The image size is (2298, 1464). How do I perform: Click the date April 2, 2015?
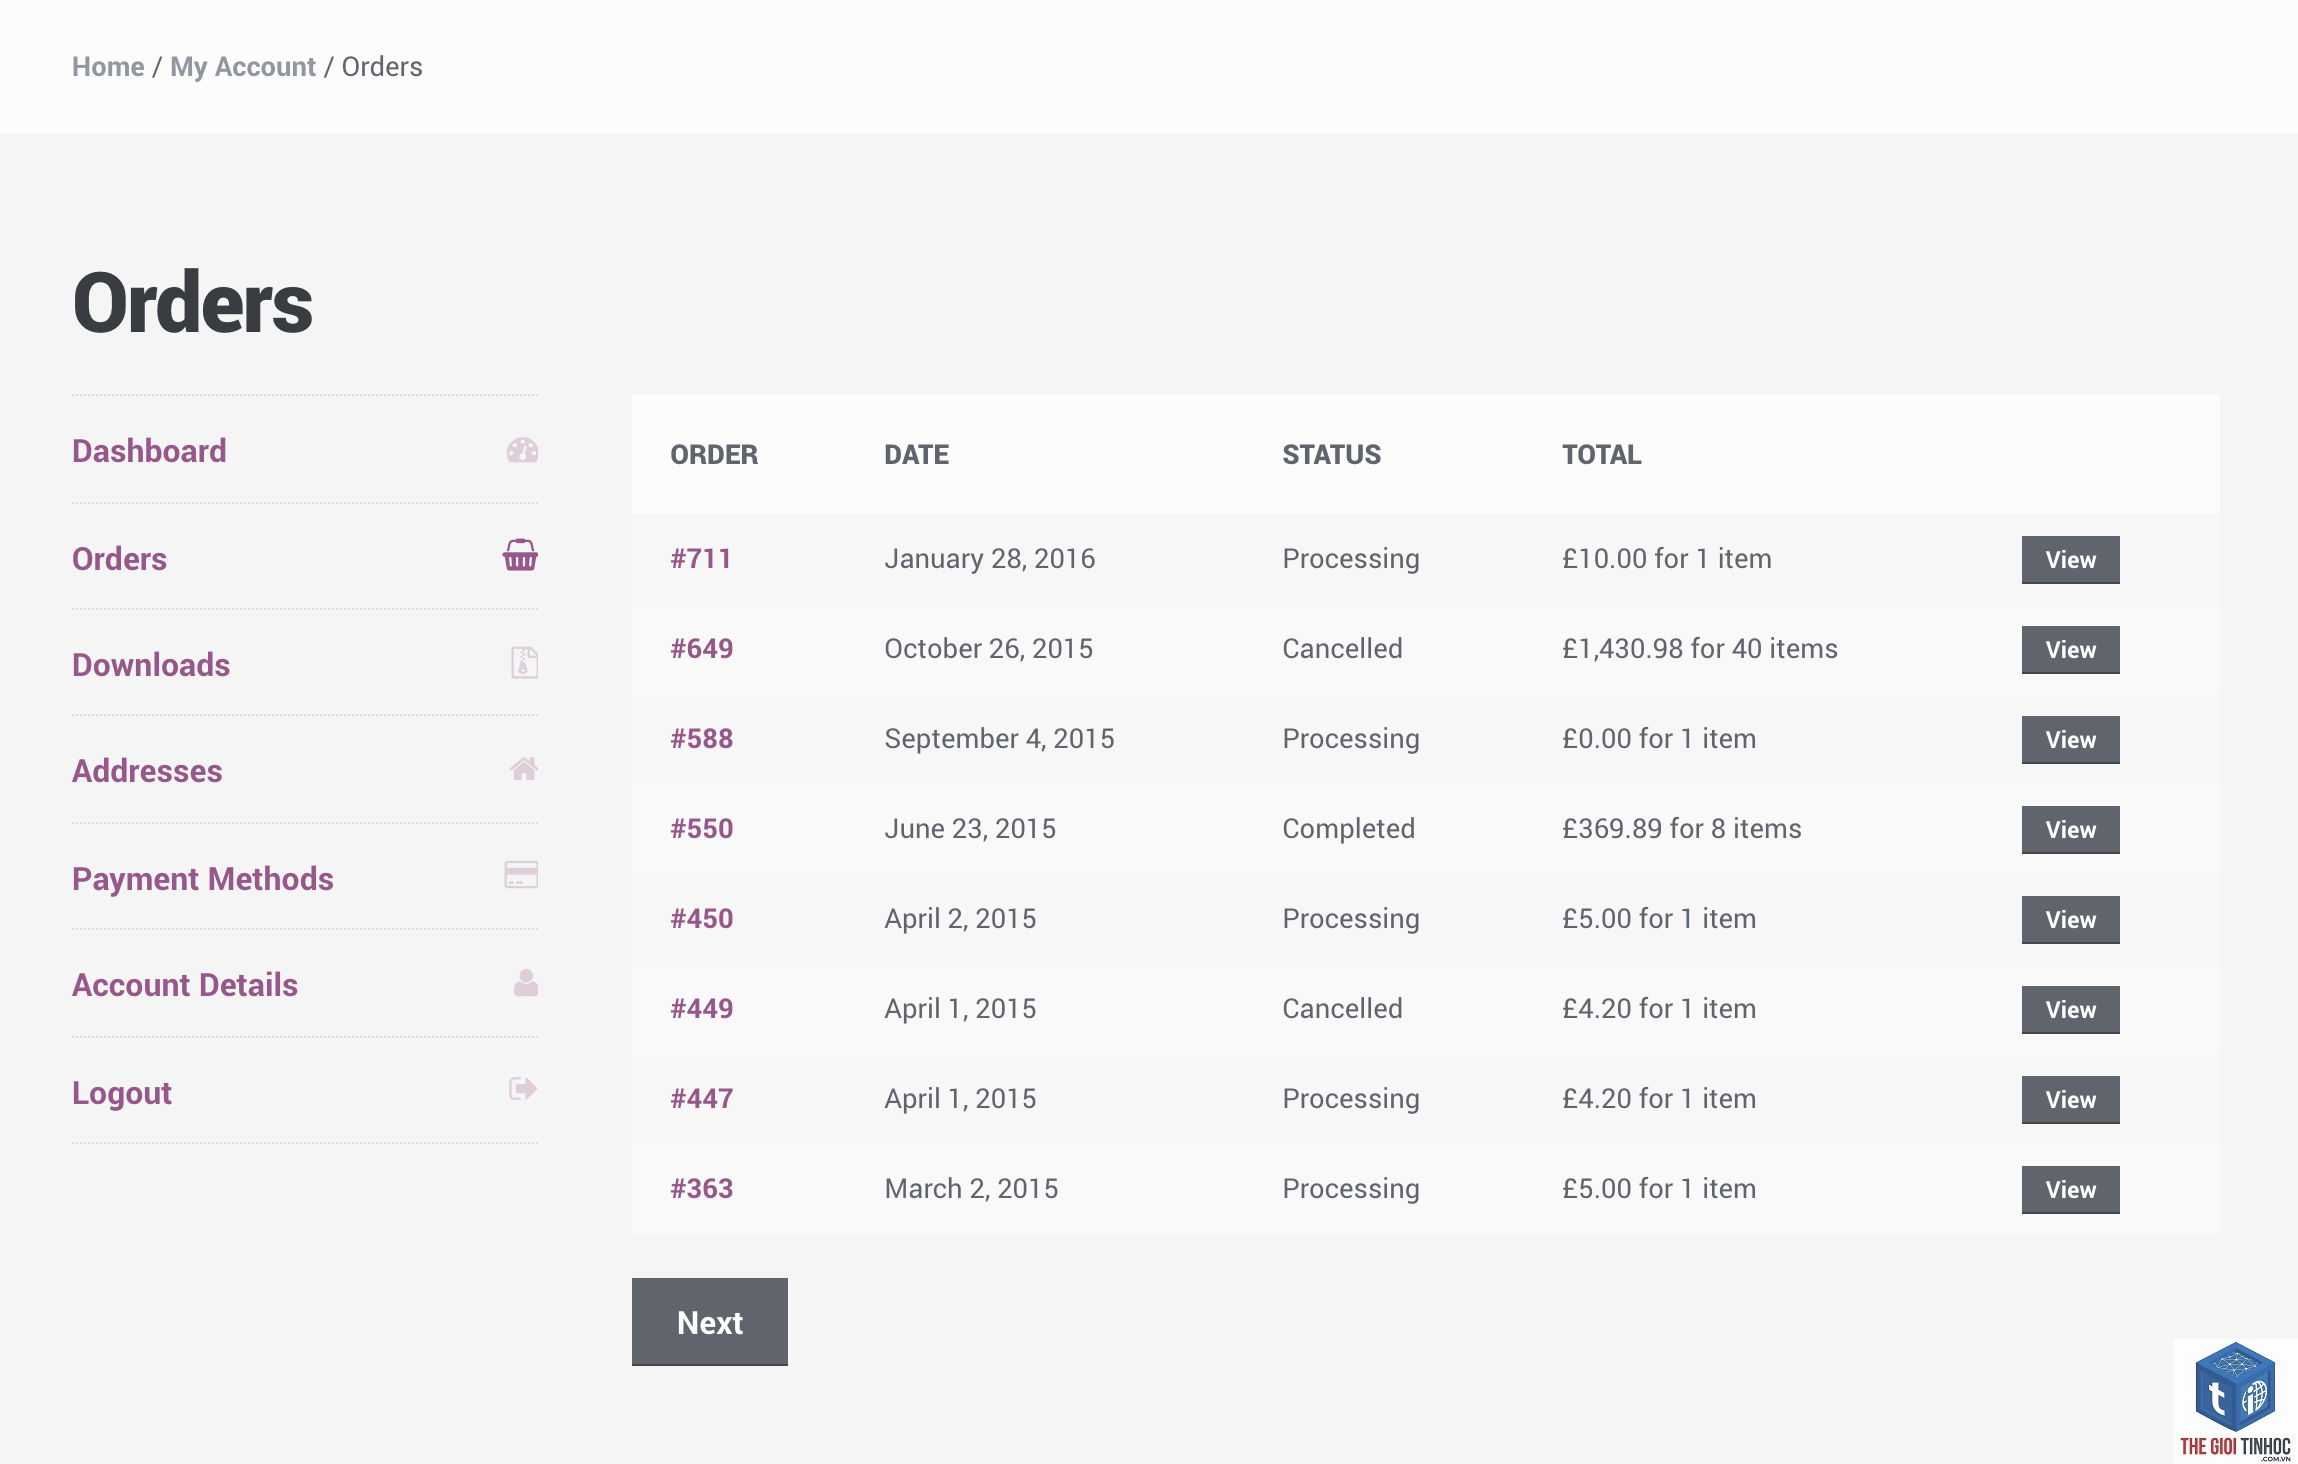pos(960,919)
